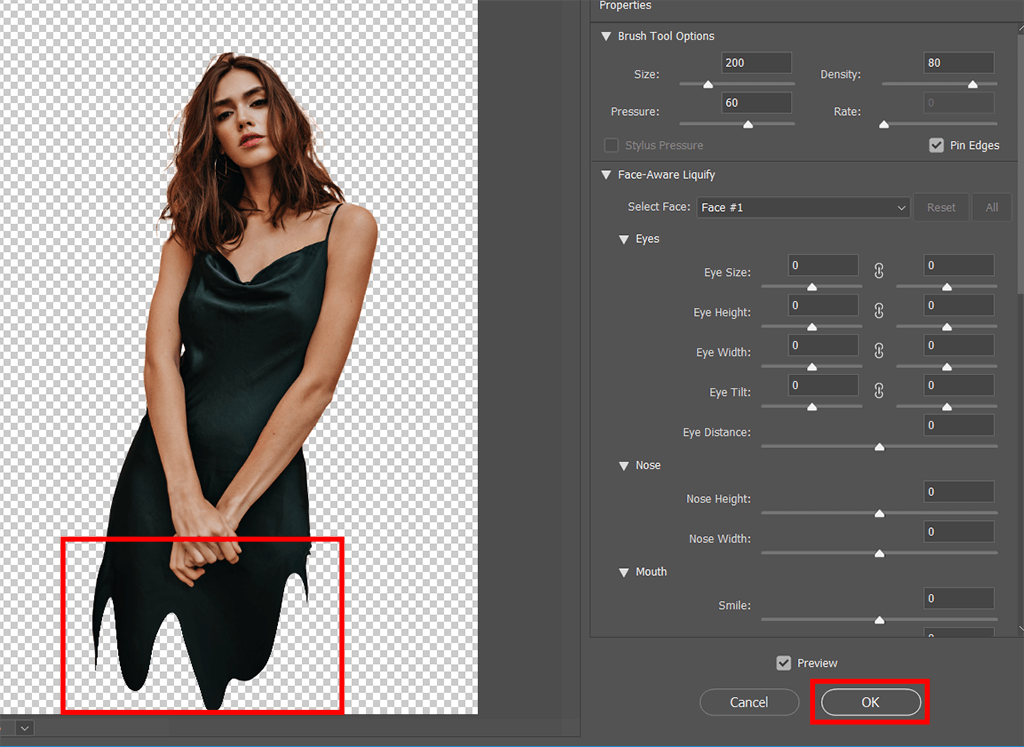Viewport: 1024px width, 747px height.
Task: Collapse the Brush Tool Options section
Action: (606, 36)
